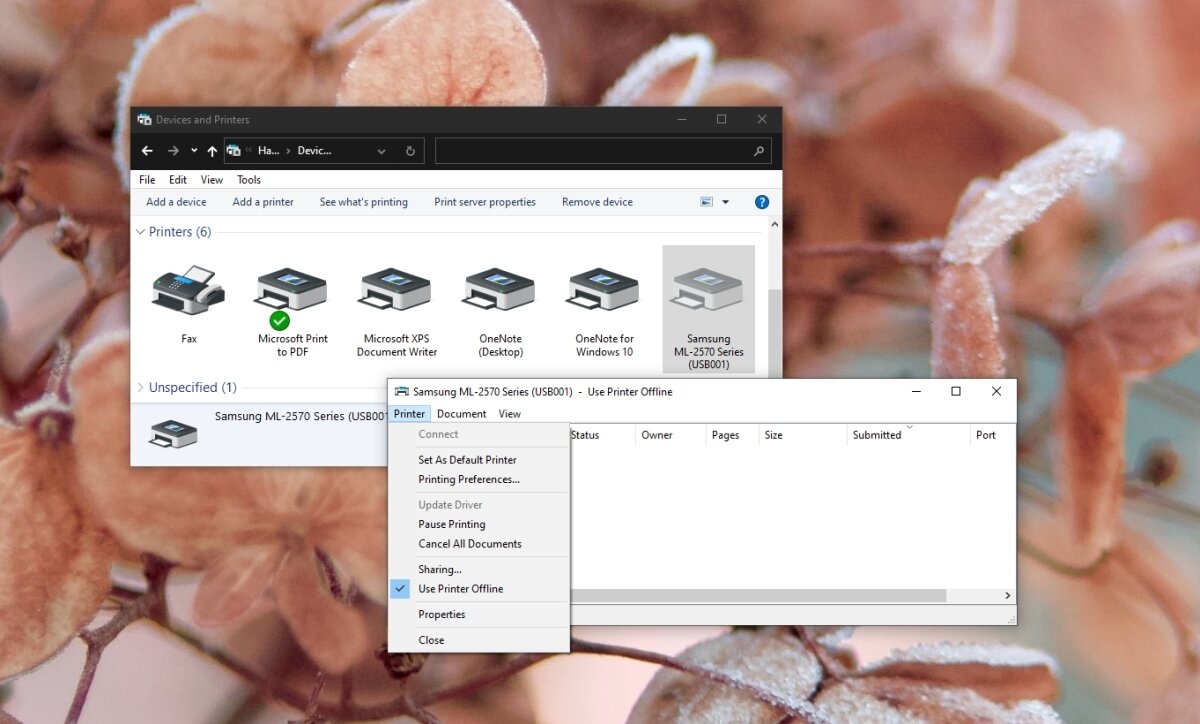Open the address bar dropdown arrow
The width and height of the screenshot is (1200, 724).
(x=381, y=150)
